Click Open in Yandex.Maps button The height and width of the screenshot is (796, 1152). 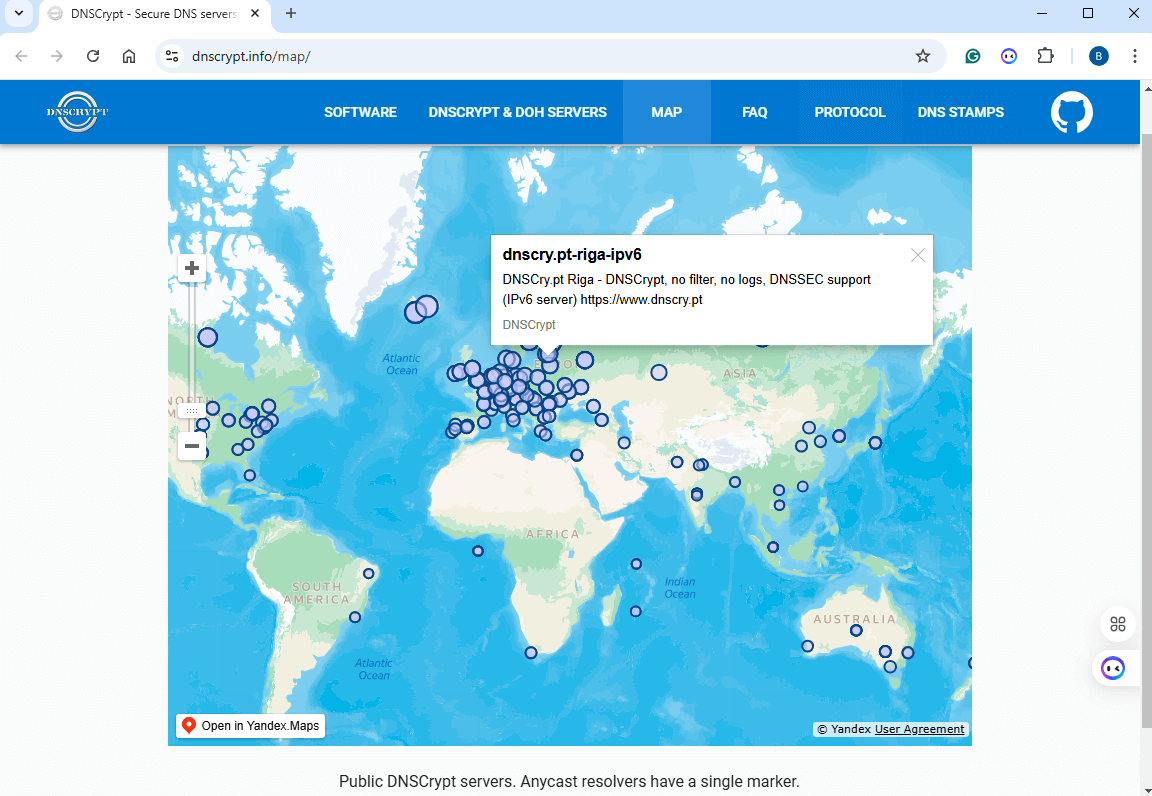(251, 726)
